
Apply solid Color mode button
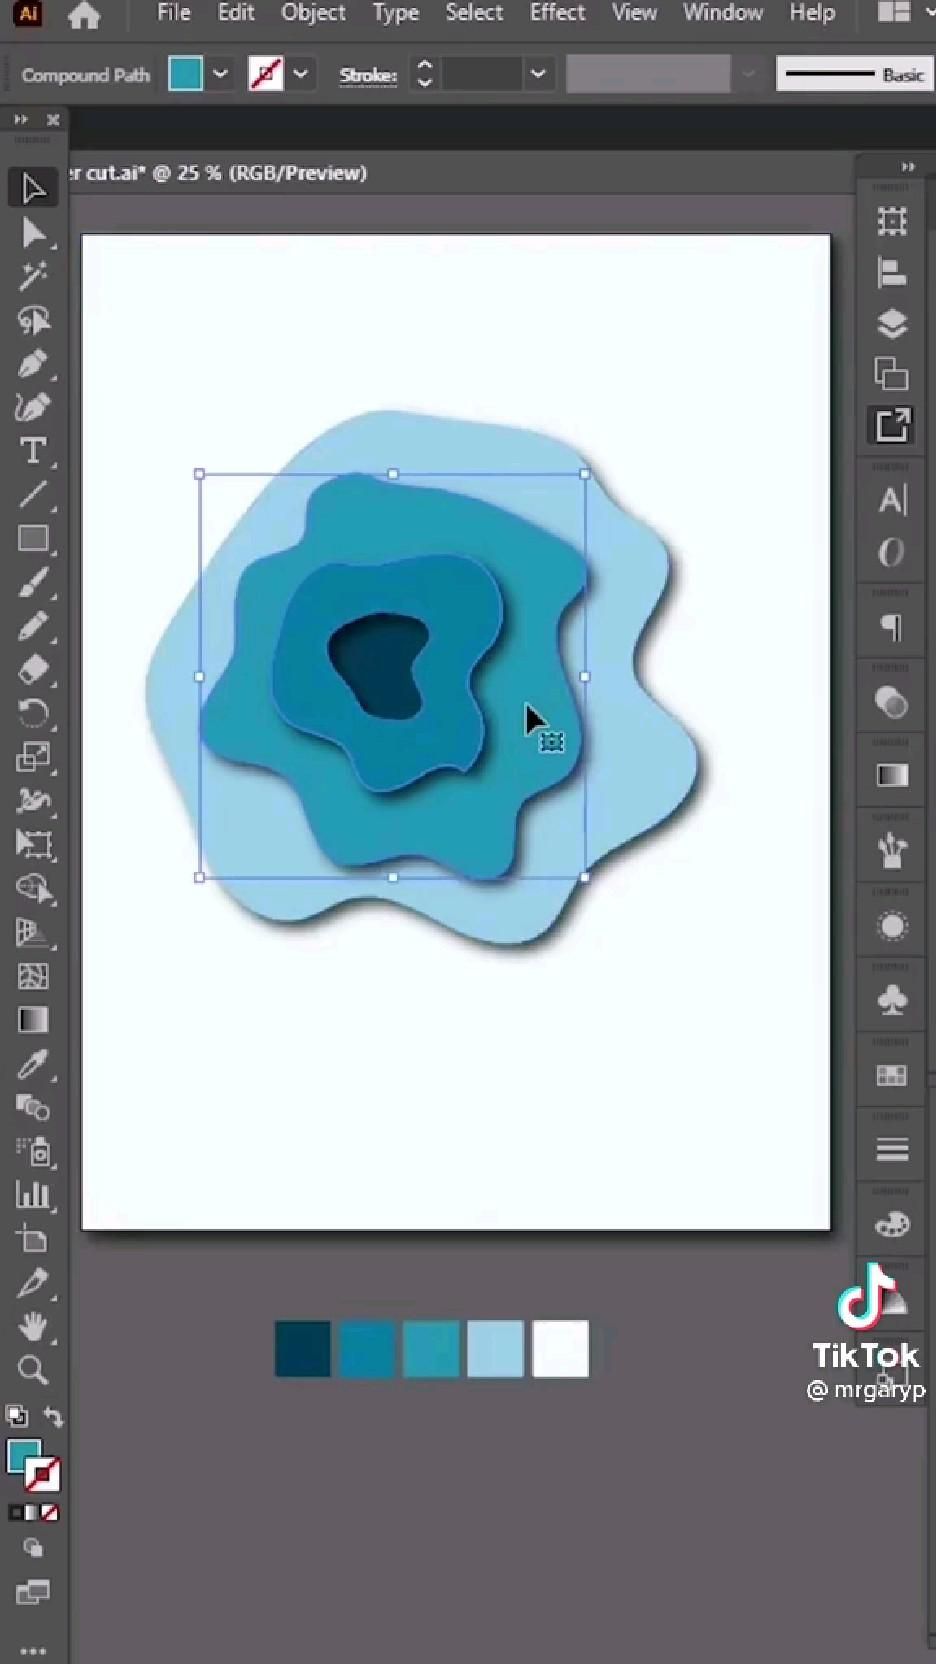15,1513
